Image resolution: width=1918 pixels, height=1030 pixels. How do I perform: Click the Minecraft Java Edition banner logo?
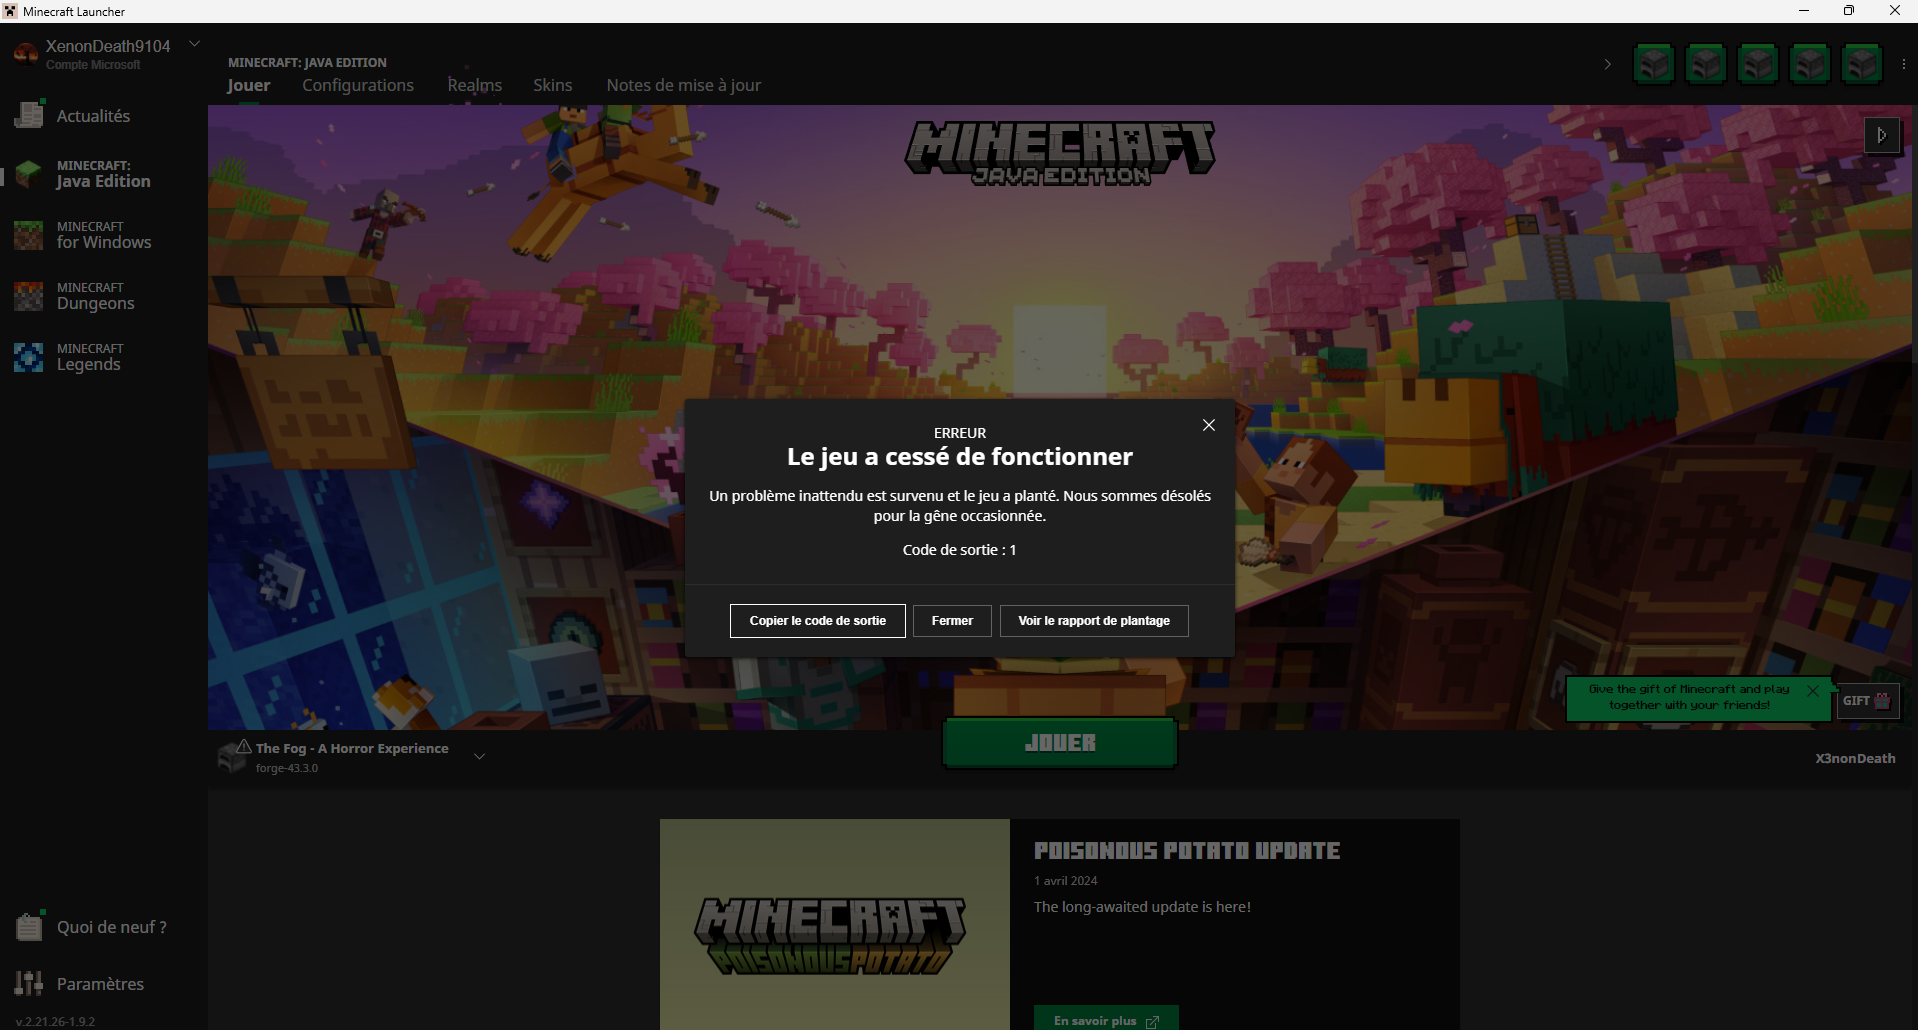tap(1060, 153)
